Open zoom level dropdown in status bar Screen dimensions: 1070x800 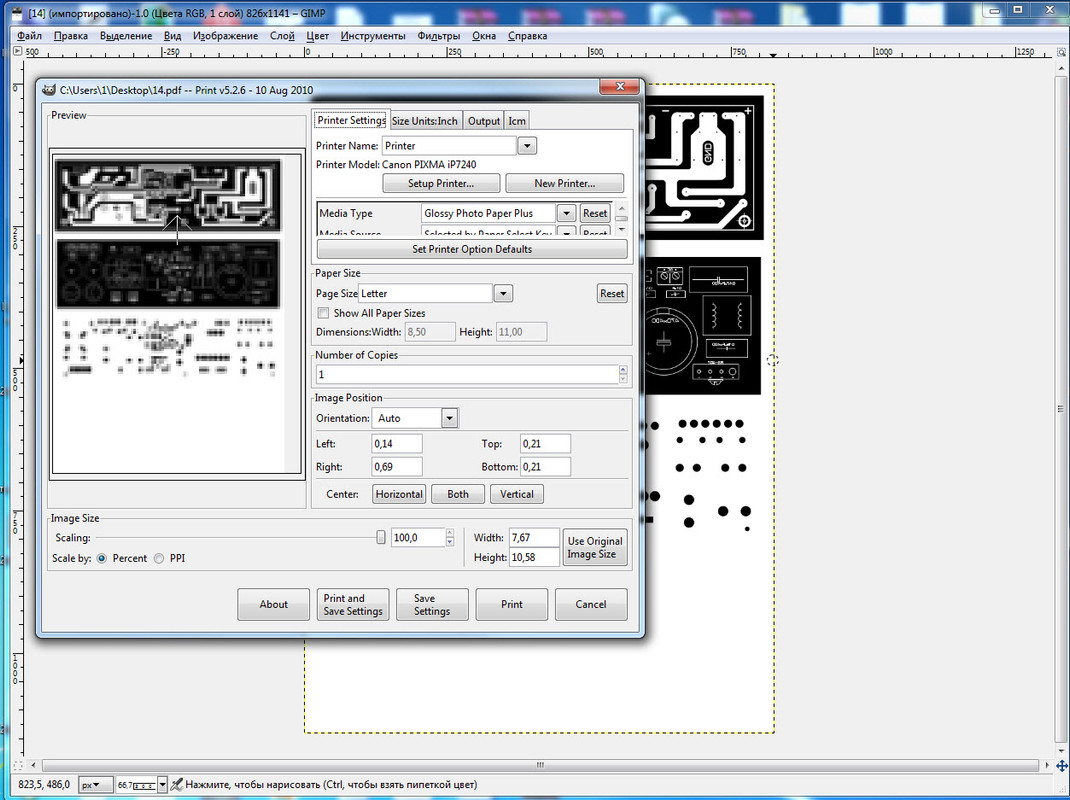tap(162, 785)
